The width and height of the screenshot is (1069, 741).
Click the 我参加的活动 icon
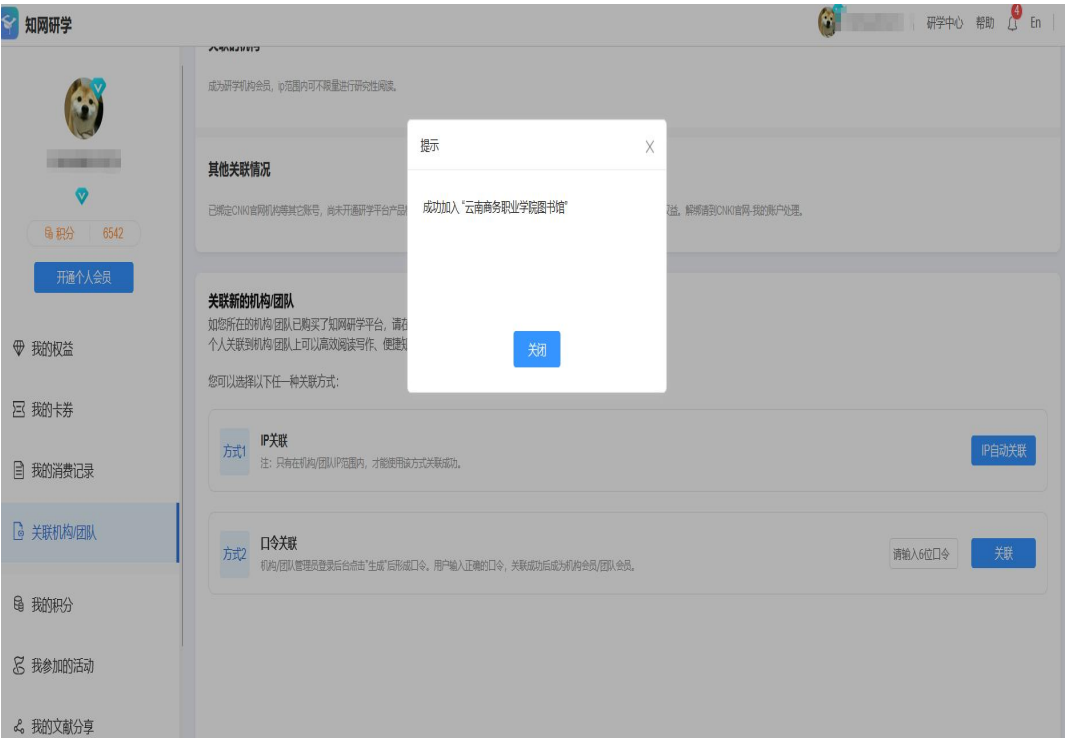(18, 666)
